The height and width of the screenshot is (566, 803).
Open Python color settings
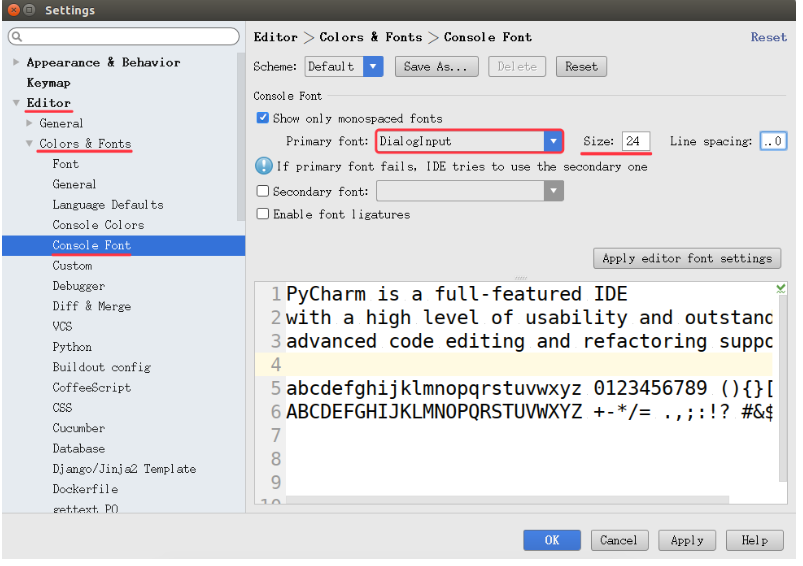pyautogui.click(x=72, y=347)
